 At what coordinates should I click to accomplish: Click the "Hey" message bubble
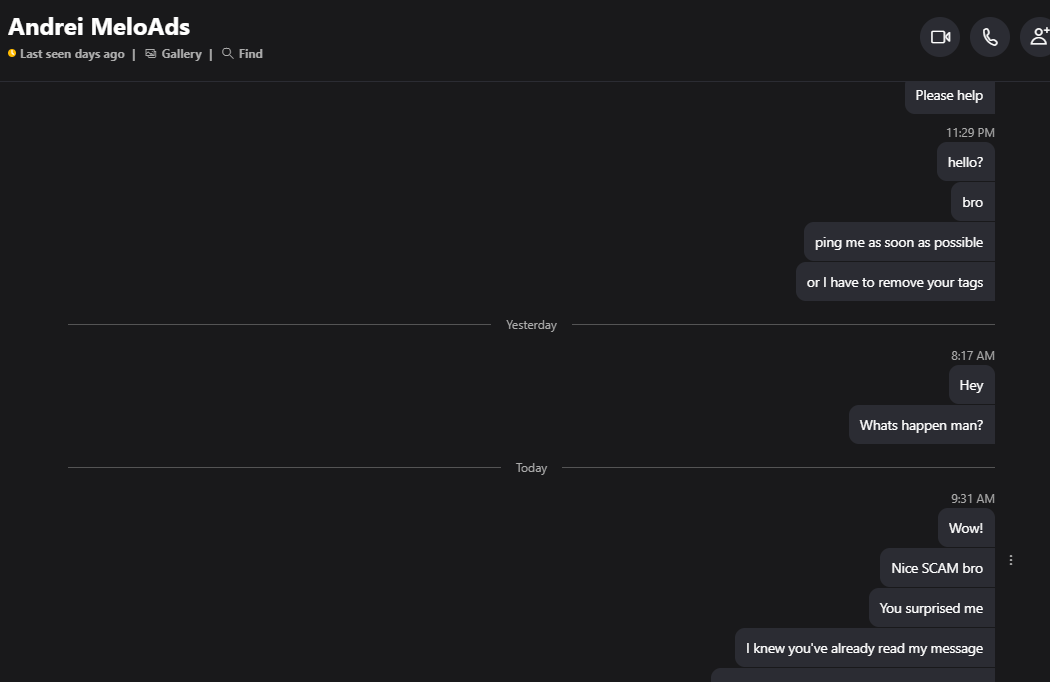[971, 385]
